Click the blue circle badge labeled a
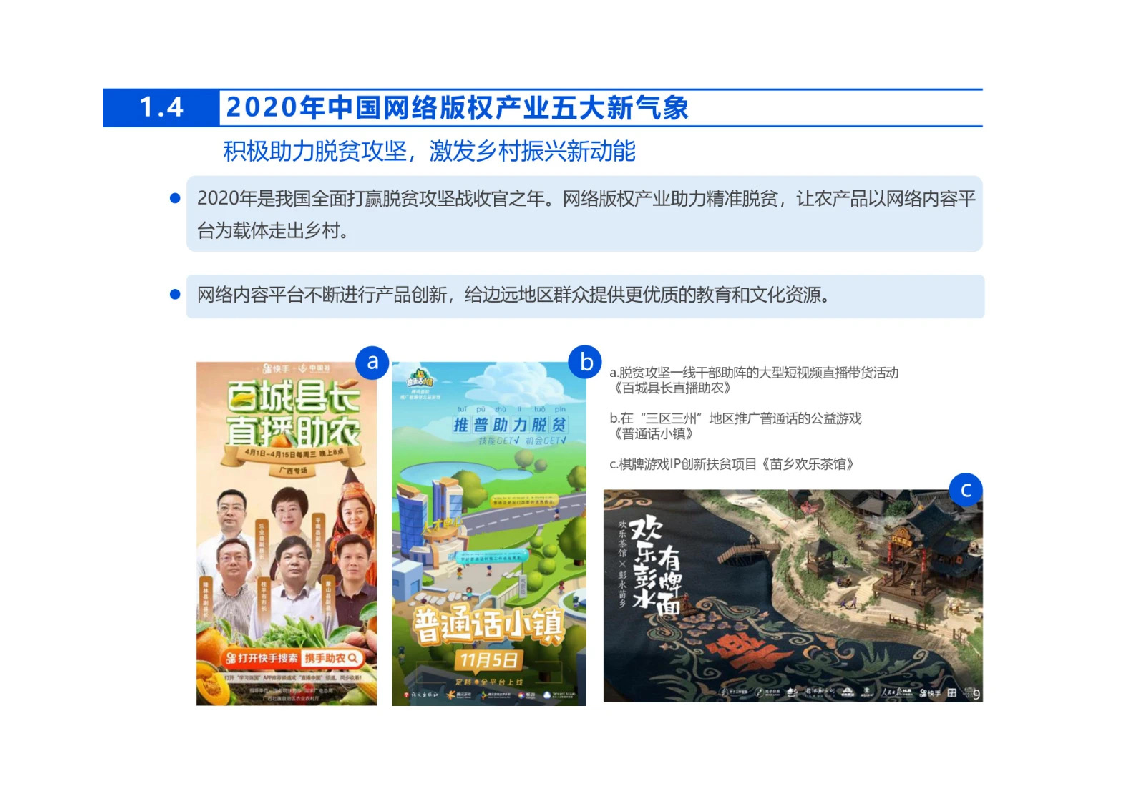This screenshot has width=1123, height=794. (372, 361)
